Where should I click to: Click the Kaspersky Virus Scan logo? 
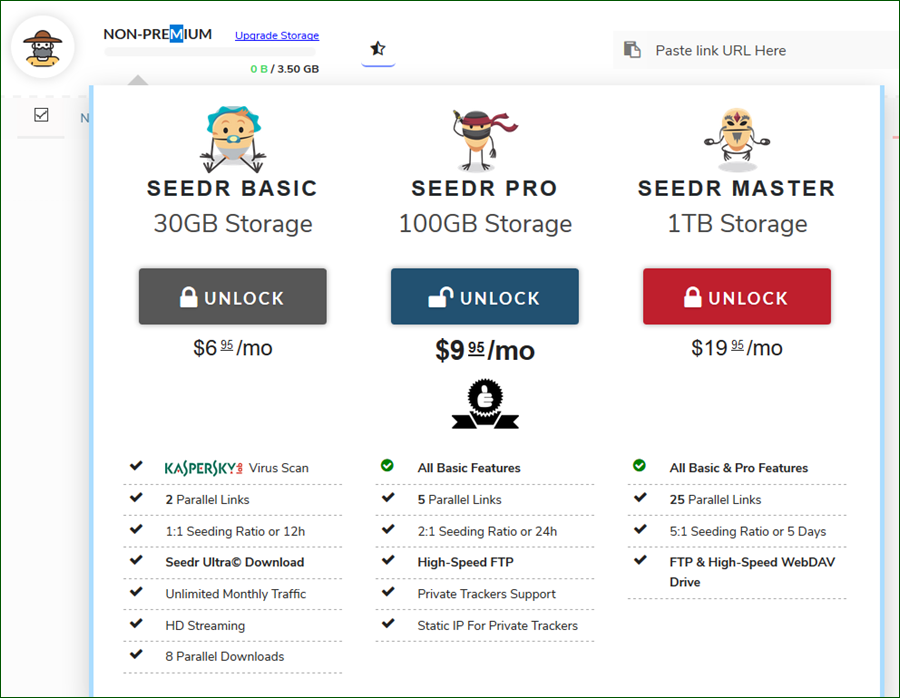[204, 468]
